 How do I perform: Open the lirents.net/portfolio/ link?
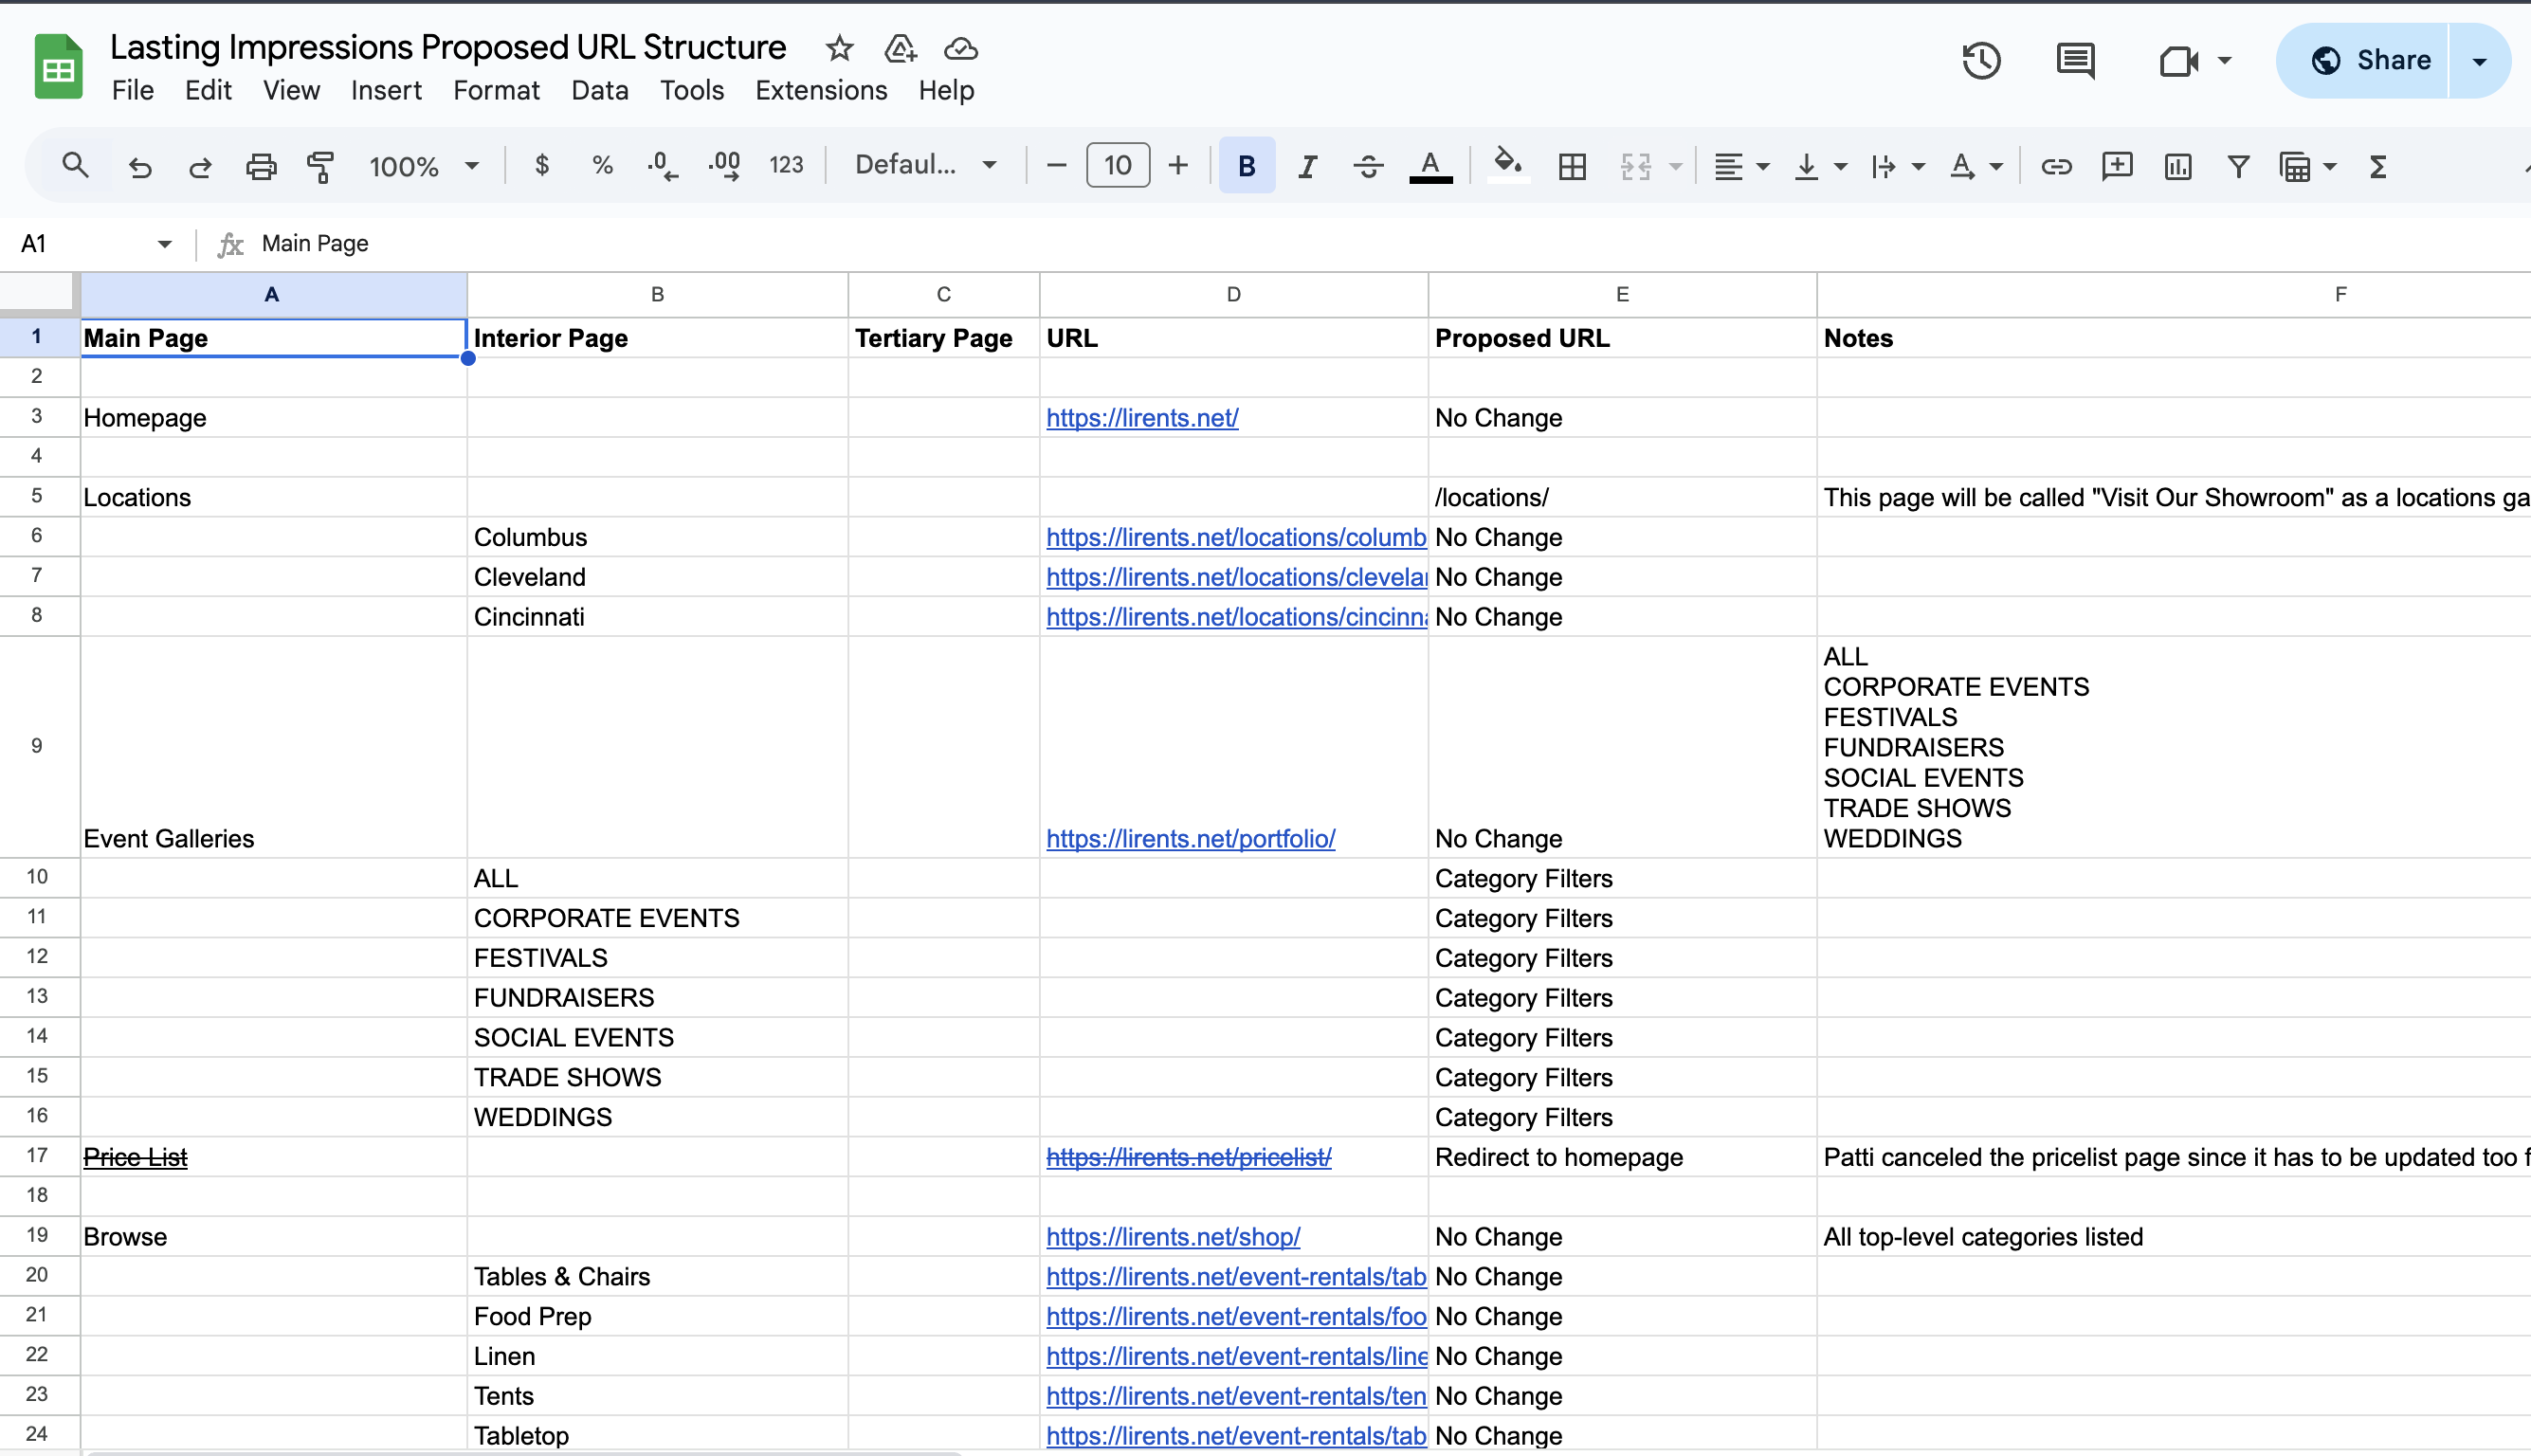1190,839
